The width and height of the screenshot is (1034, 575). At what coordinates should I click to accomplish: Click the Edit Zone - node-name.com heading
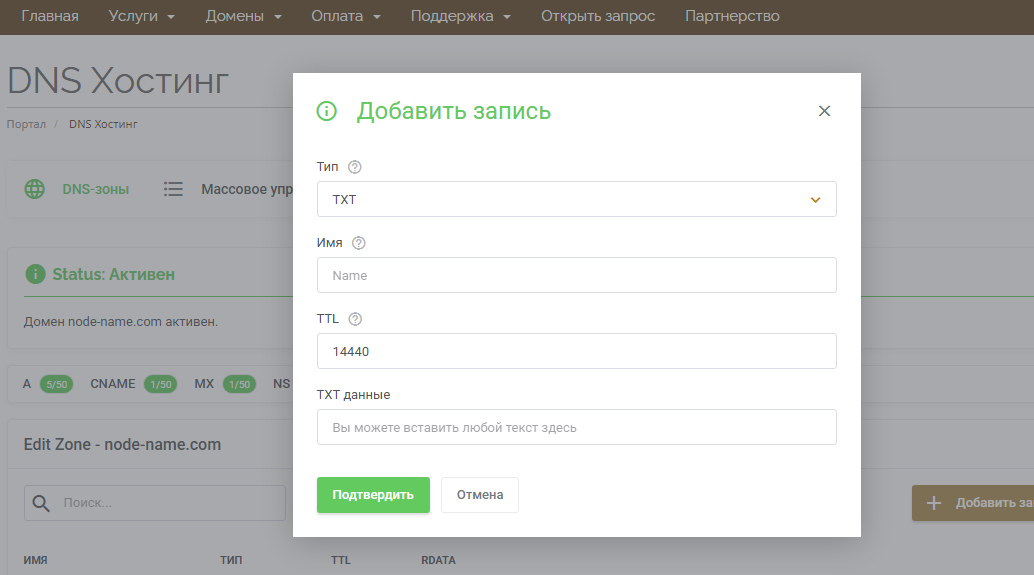[x=123, y=444]
